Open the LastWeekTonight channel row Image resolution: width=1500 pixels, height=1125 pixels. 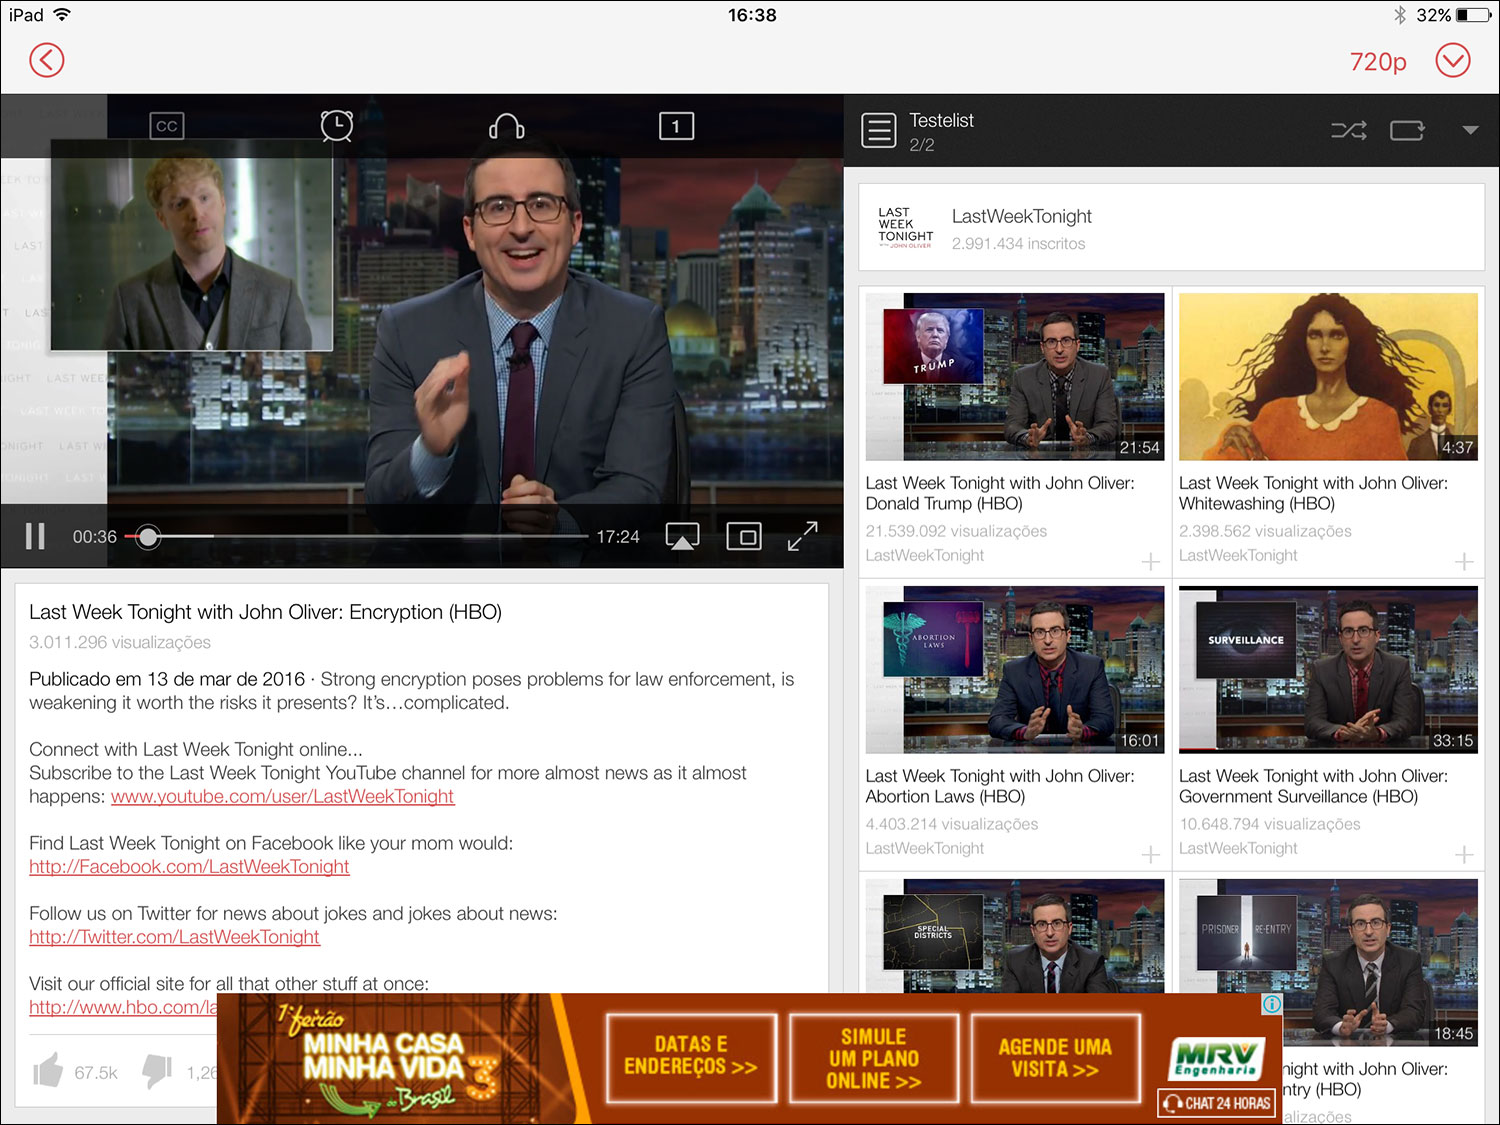[1171, 228]
